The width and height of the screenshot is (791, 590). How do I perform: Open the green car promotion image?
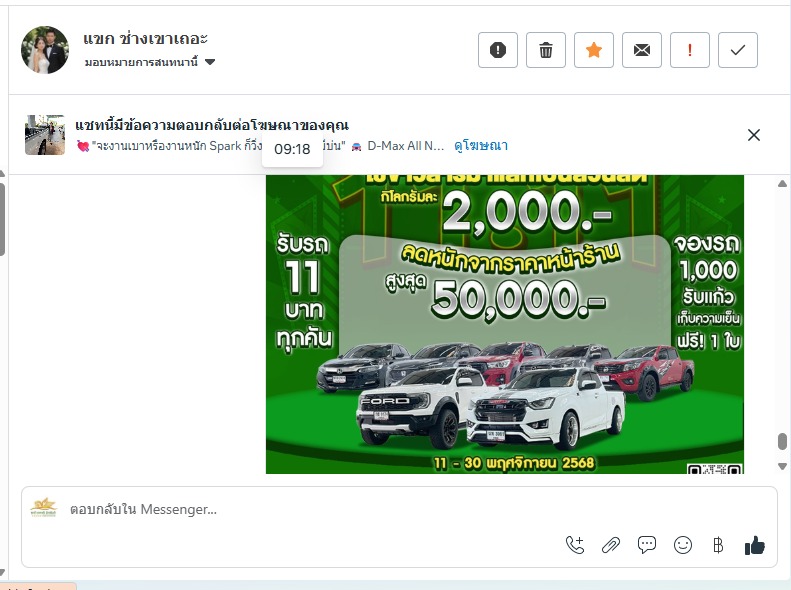coord(504,324)
